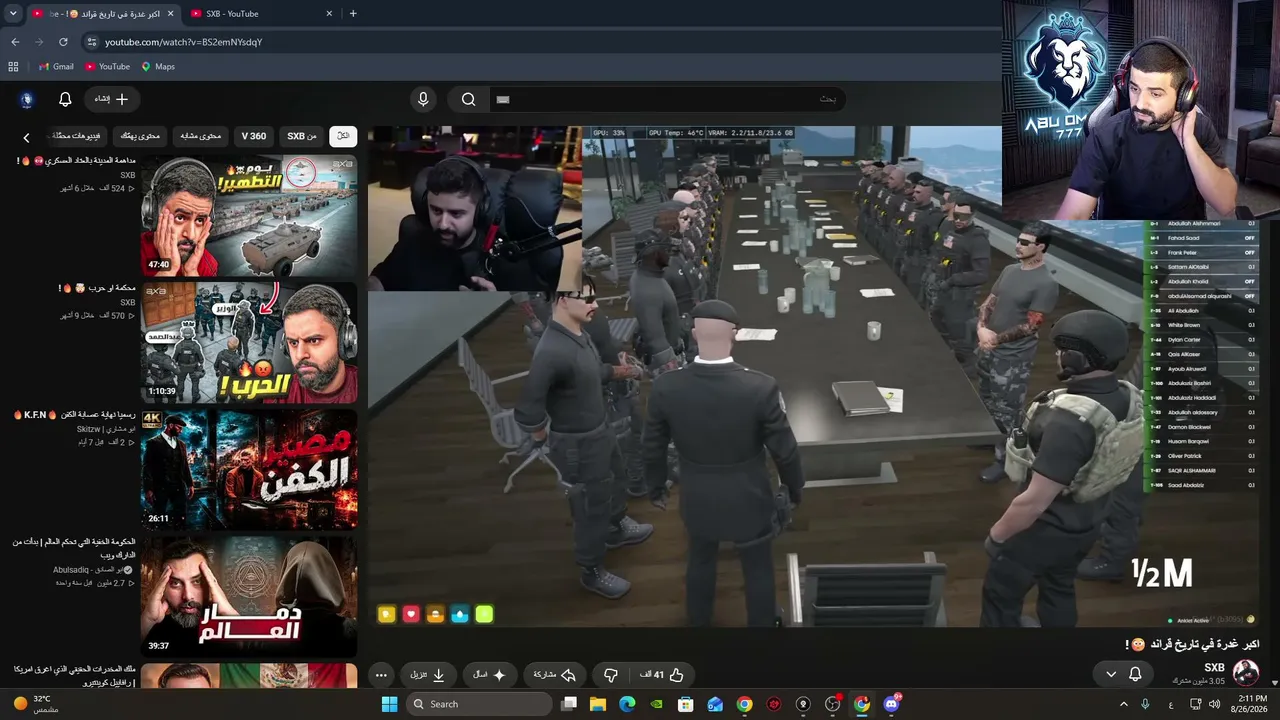Open Windows Start menu
This screenshot has width=1280, height=720.
tap(389, 704)
